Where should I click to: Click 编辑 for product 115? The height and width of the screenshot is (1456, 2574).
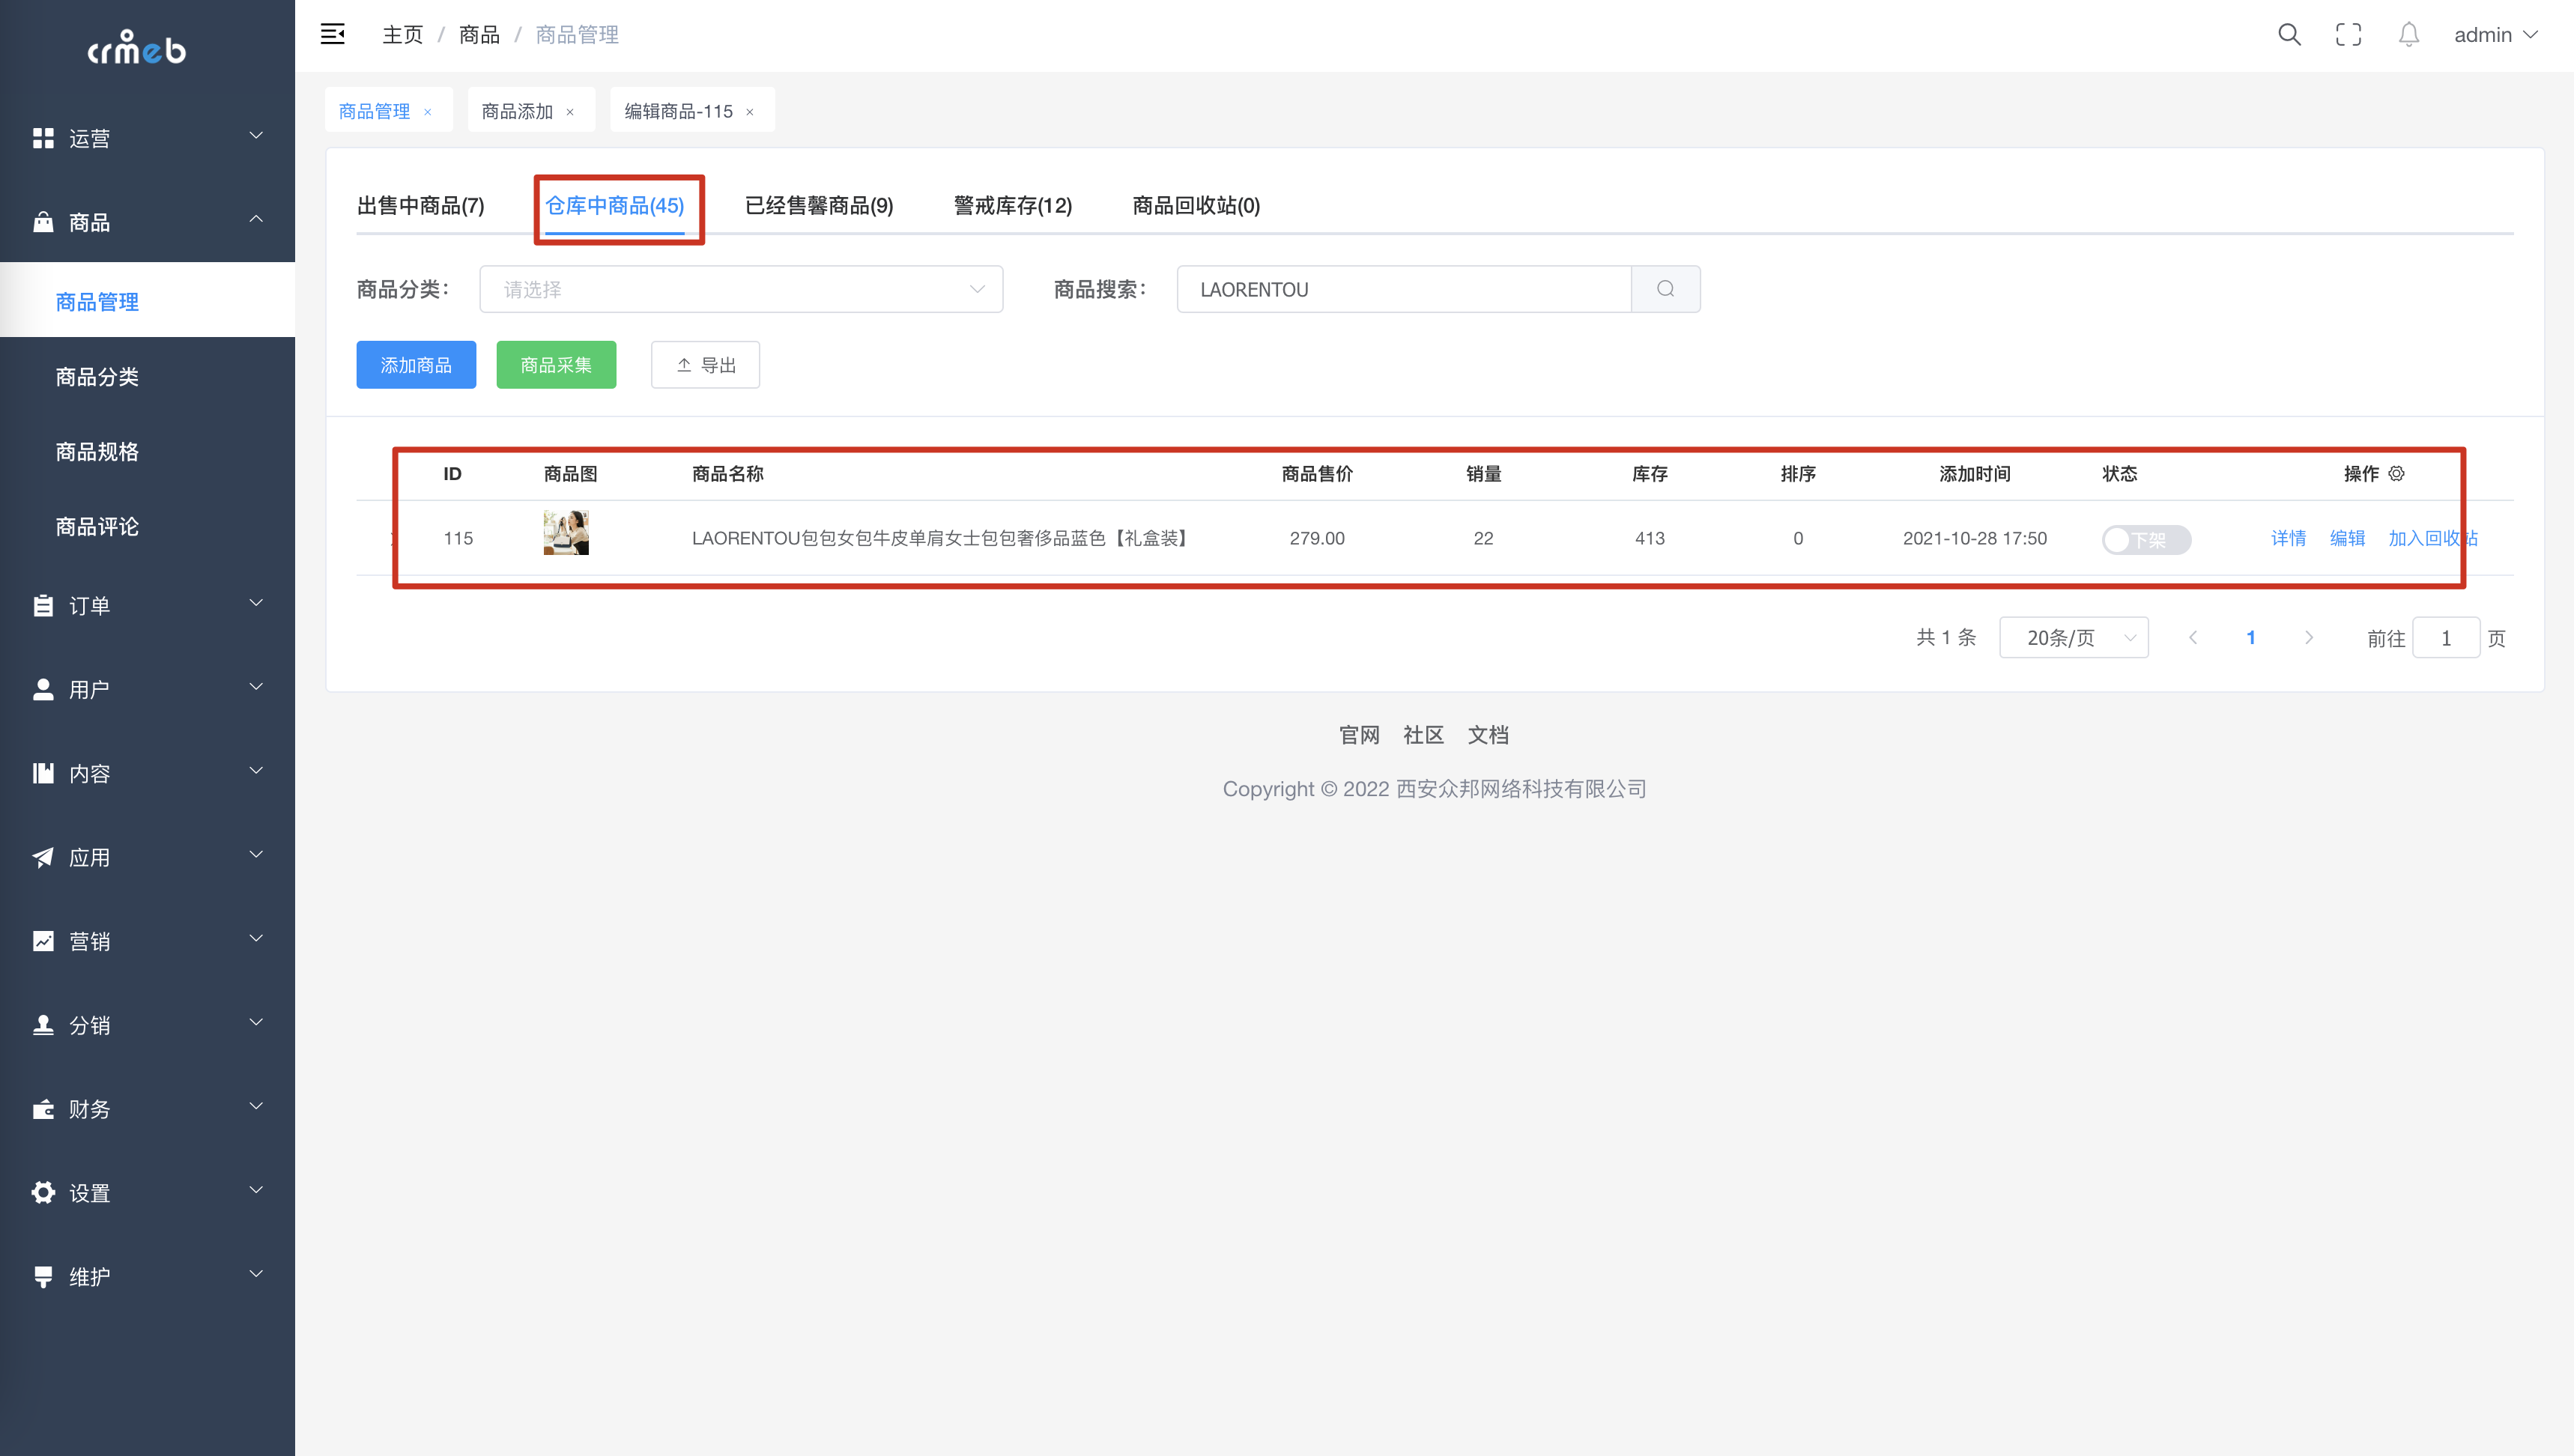coord(2347,538)
